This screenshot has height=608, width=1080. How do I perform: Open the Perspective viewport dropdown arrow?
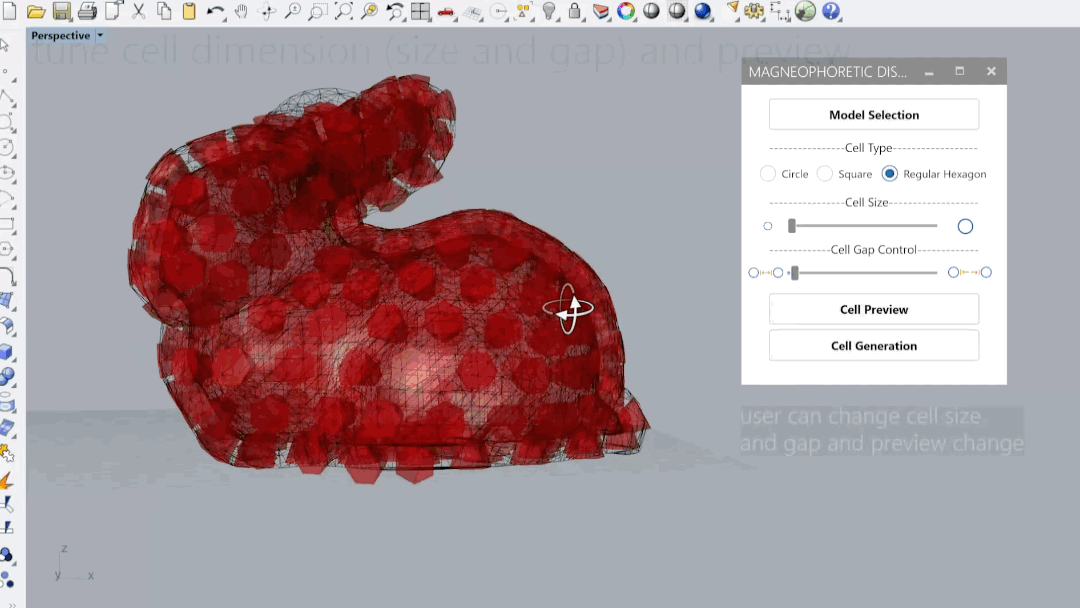click(x=100, y=36)
